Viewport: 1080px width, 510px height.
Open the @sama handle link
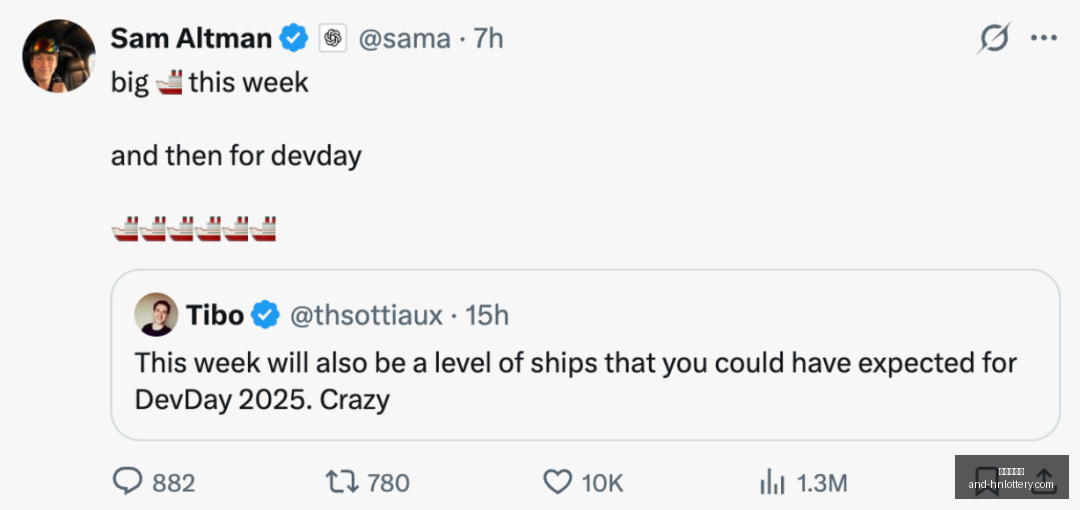(404, 39)
